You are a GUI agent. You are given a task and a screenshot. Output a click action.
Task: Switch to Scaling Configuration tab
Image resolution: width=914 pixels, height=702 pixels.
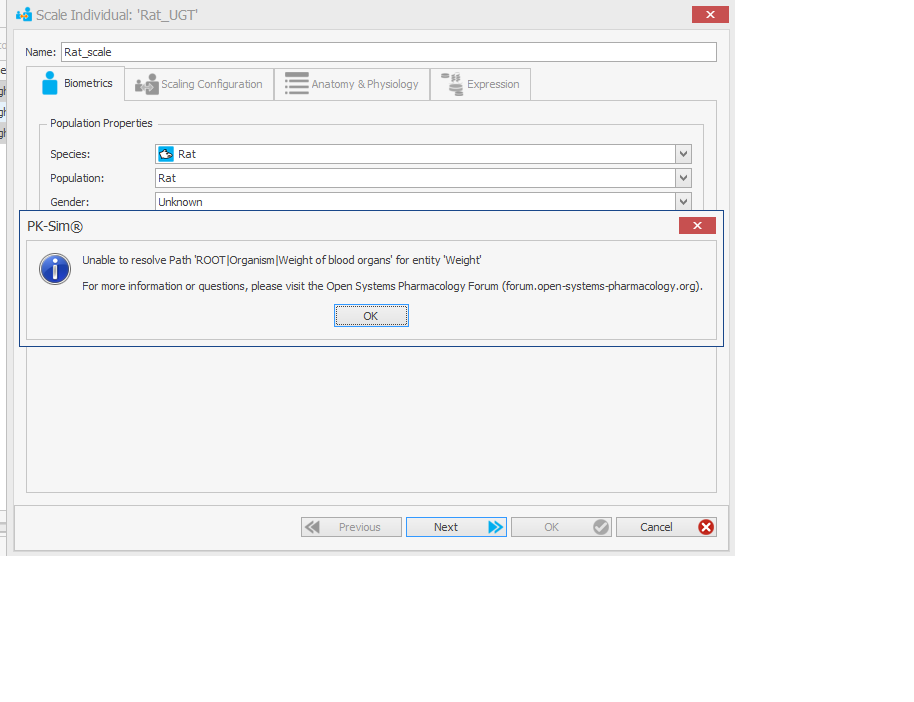(x=199, y=84)
